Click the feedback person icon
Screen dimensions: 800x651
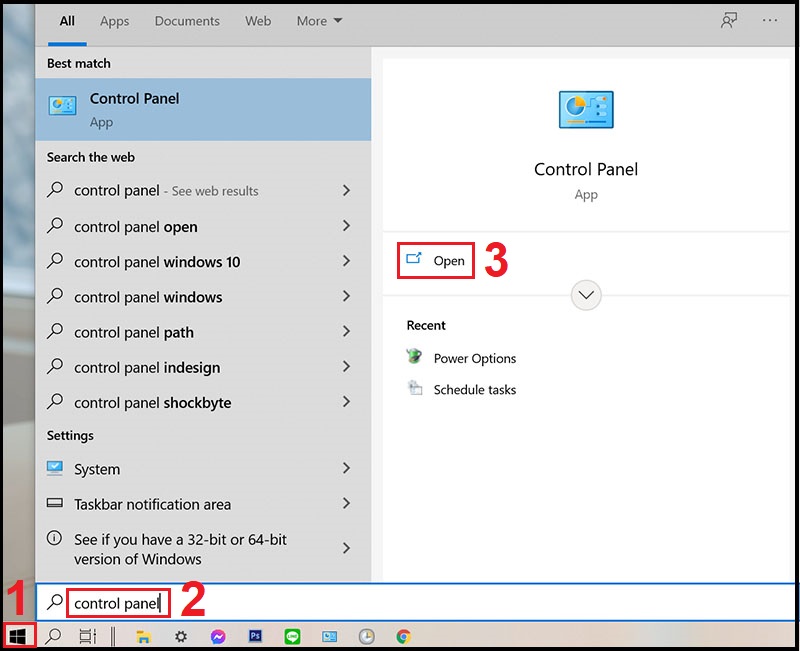[729, 20]
